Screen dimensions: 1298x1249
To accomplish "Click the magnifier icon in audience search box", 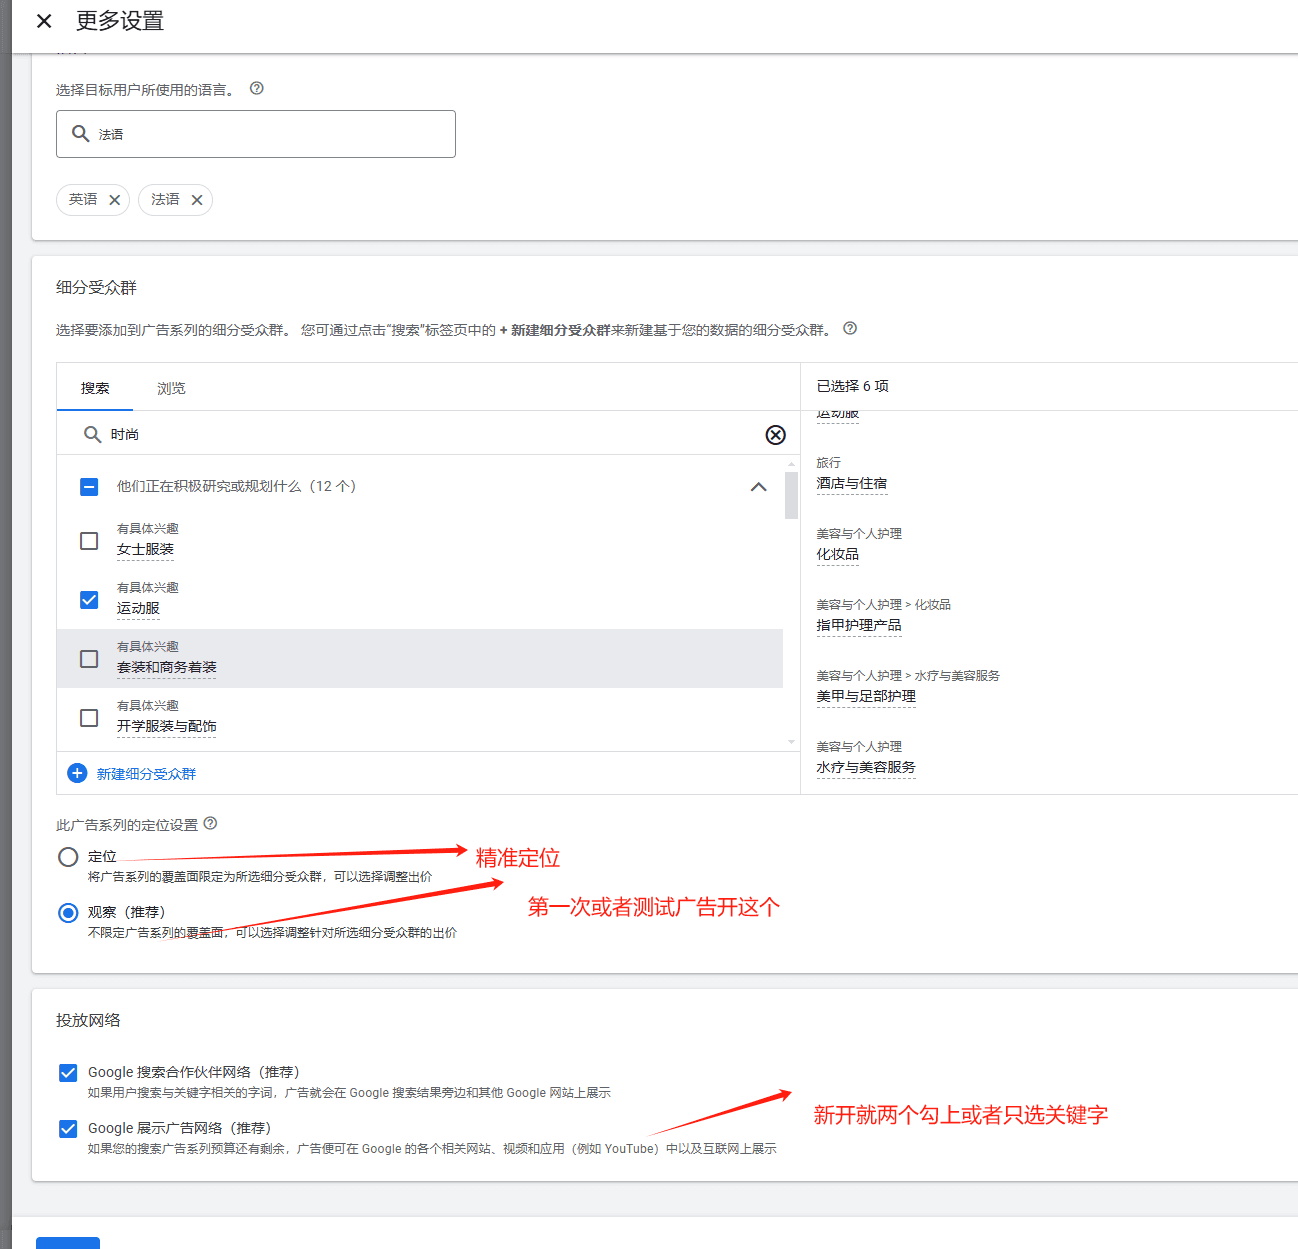I will point(92,434).
